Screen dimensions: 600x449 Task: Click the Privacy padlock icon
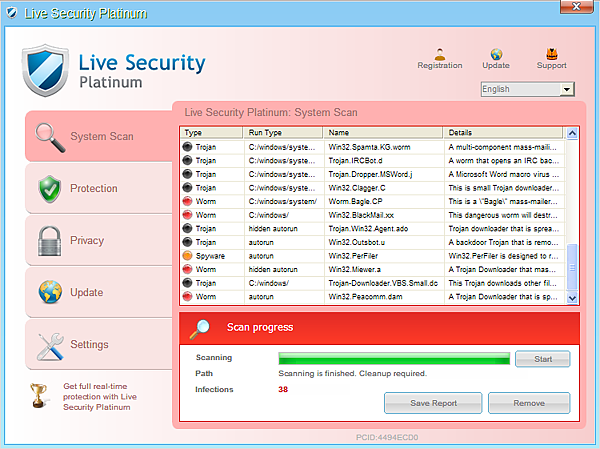point(50,241)
